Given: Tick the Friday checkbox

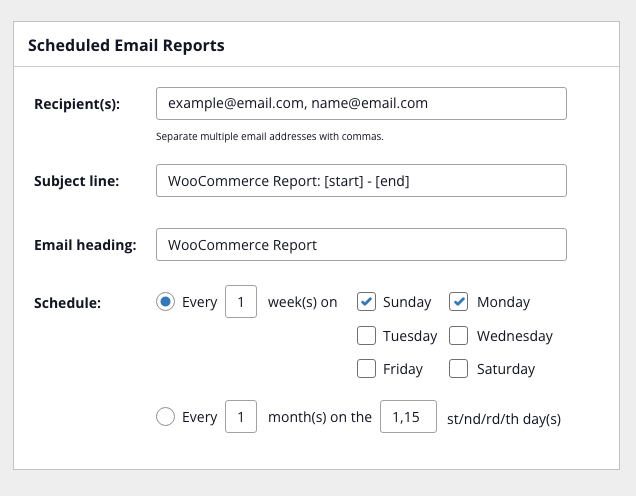Looking at the screenshot, I should pyautogui.click(x=367, y=369).
